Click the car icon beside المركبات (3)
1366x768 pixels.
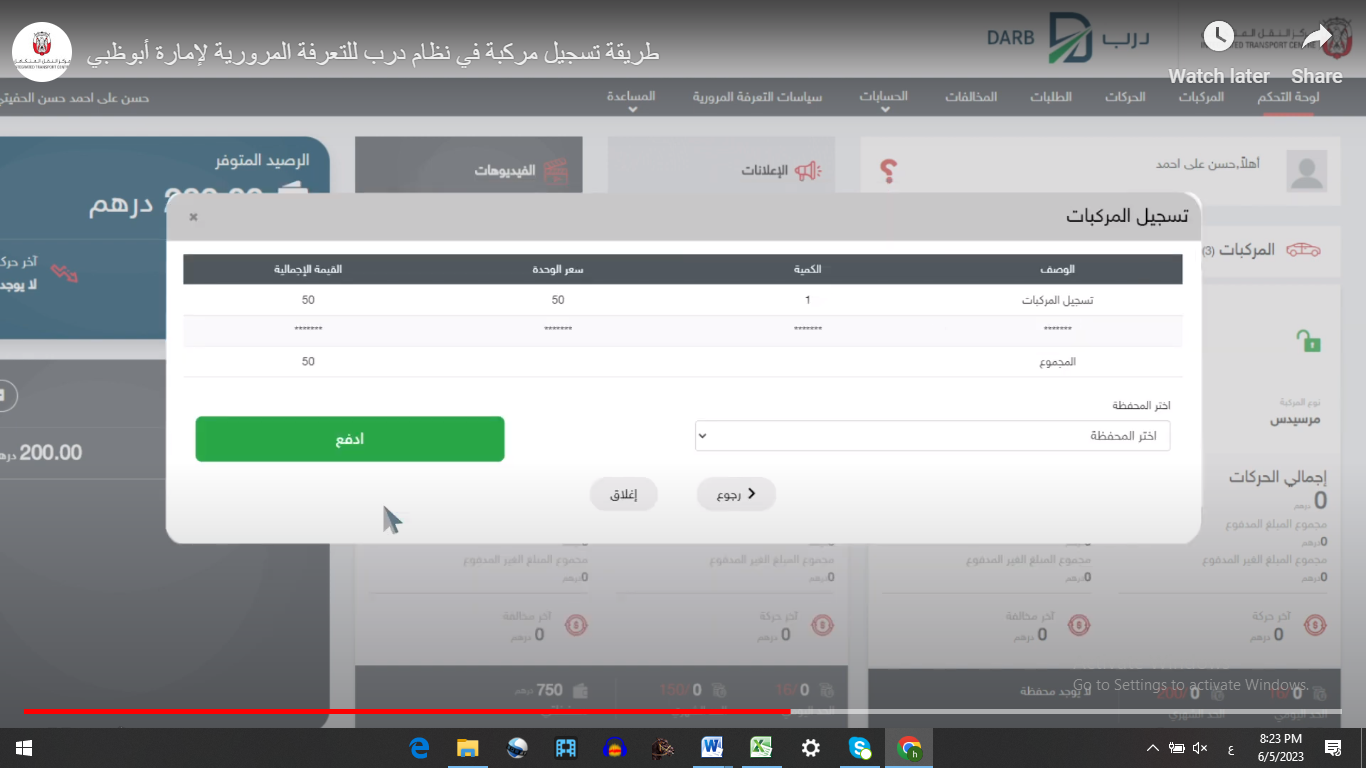click(1302, 249)
